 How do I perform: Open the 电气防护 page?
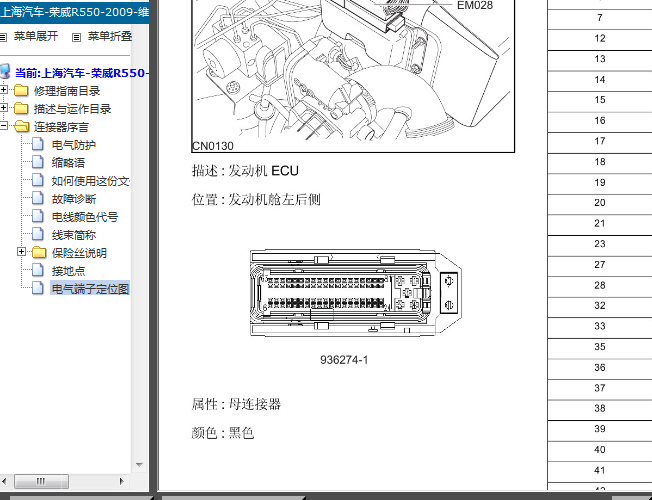click(x=74, y=145)
